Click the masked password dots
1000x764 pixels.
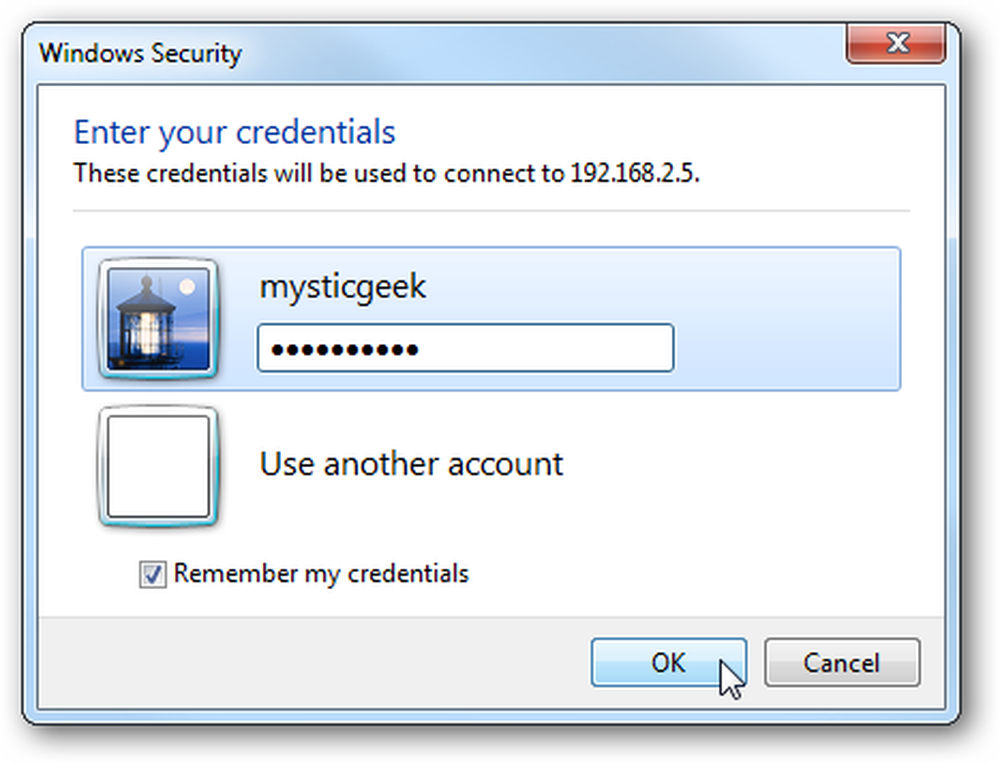(344, 349)
